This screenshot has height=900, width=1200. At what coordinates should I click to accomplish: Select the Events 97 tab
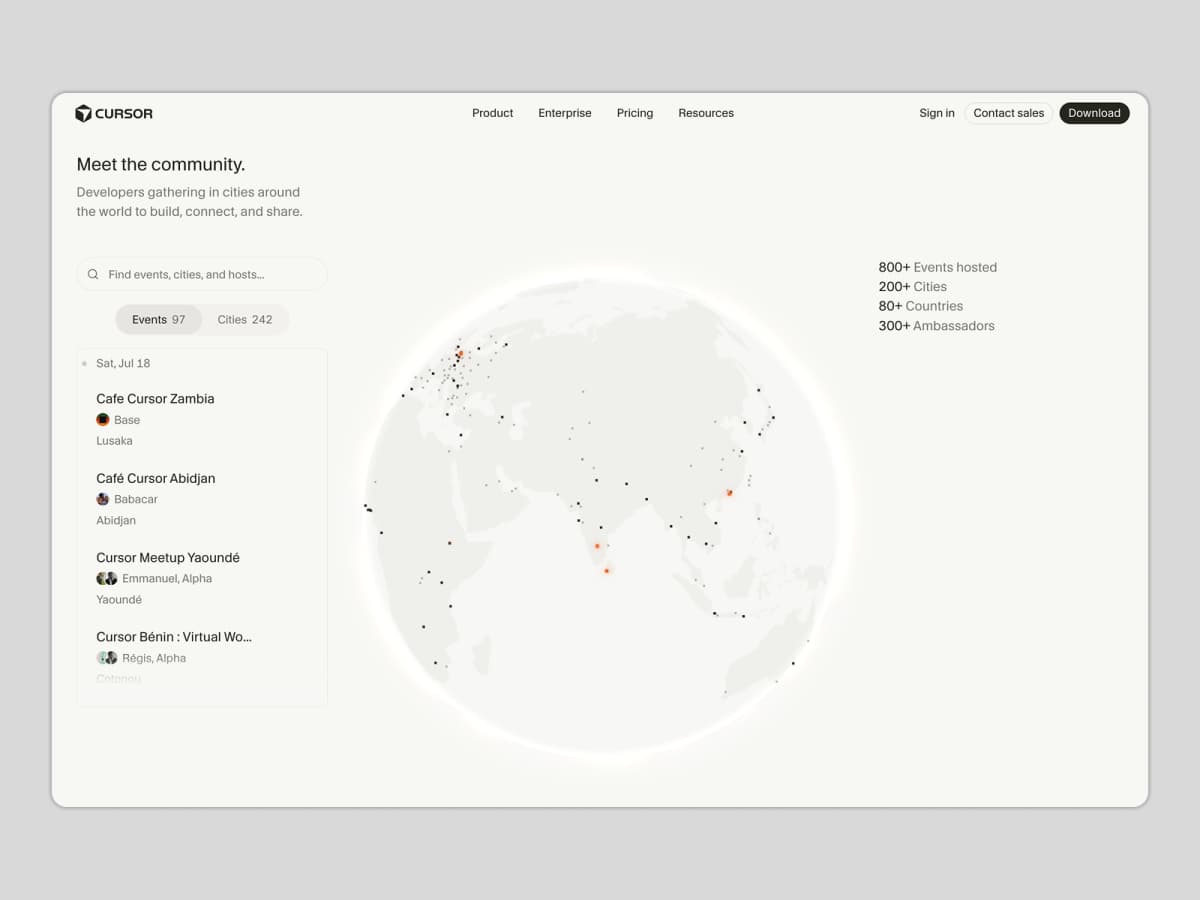(x=158, y=320)
